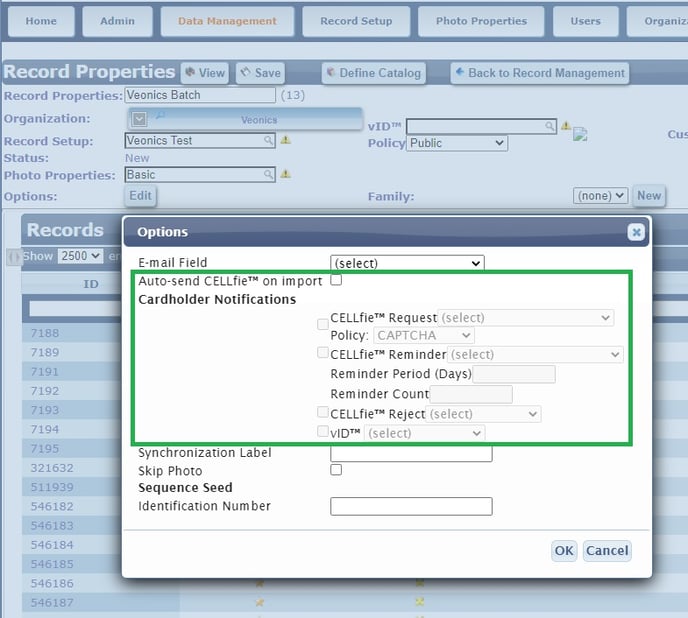Select the Data Management tab
This screenshot has width=688, height=618.
pyautogui.click(x=227, y=21)
